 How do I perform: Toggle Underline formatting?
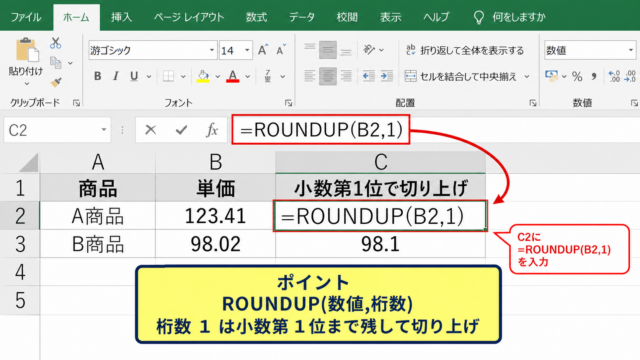point(134,76)
